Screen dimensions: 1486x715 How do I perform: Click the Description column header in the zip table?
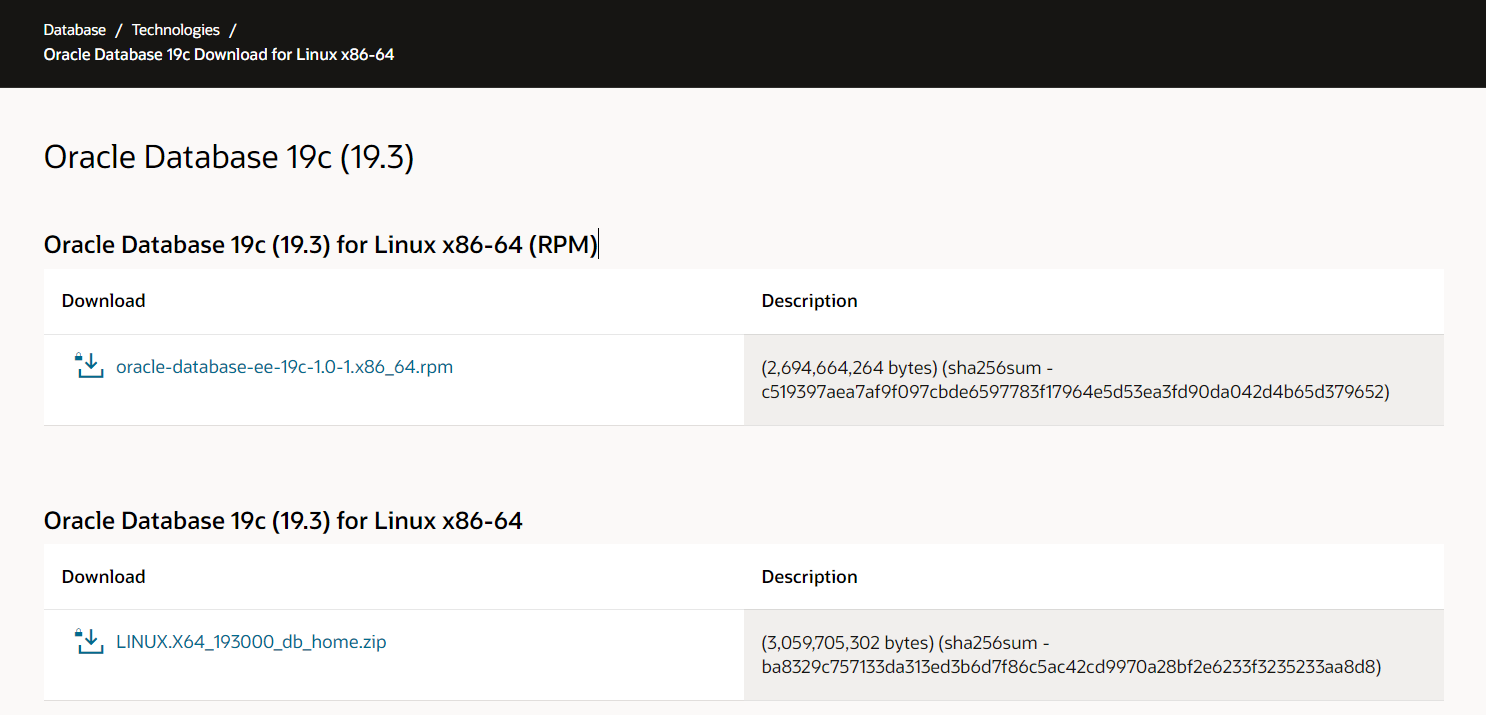810,577
